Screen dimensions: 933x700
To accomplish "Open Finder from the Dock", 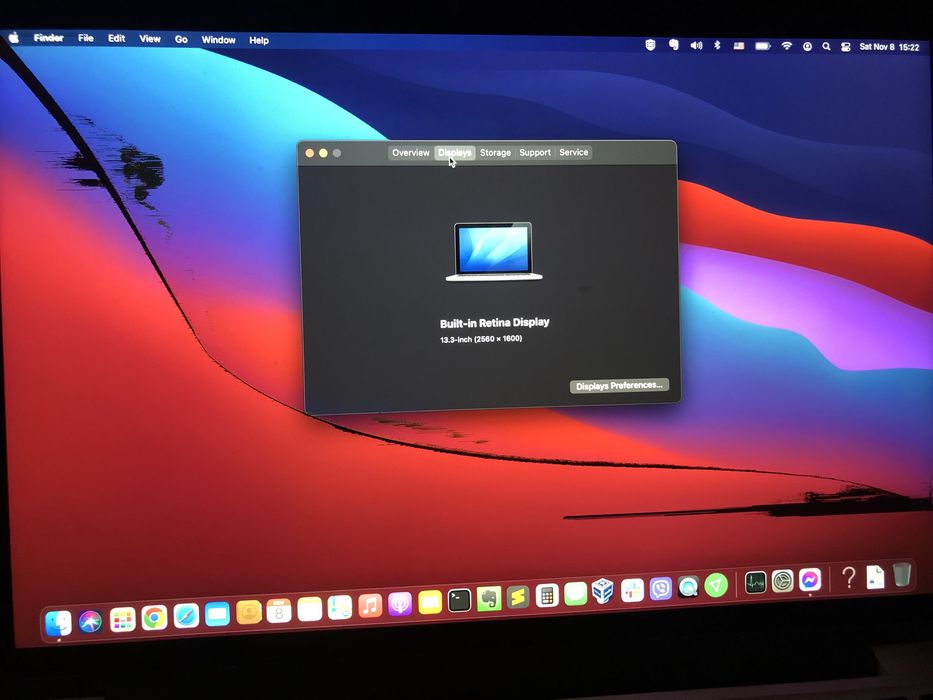I will point(58,623).
